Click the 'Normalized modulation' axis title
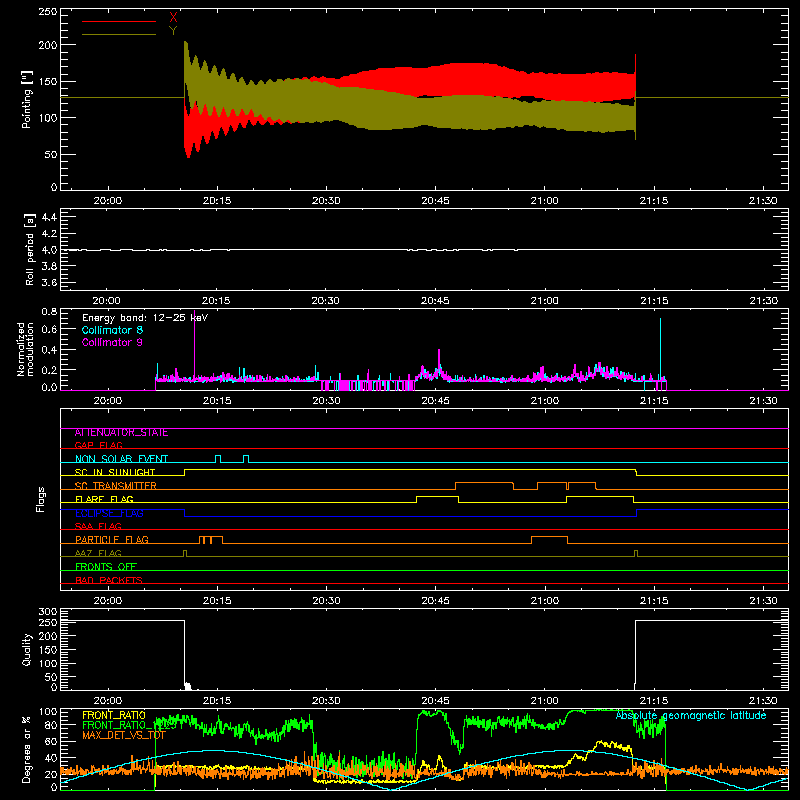Image resolution: width=800 pixels, height=800 pixels. coord(25,349)
